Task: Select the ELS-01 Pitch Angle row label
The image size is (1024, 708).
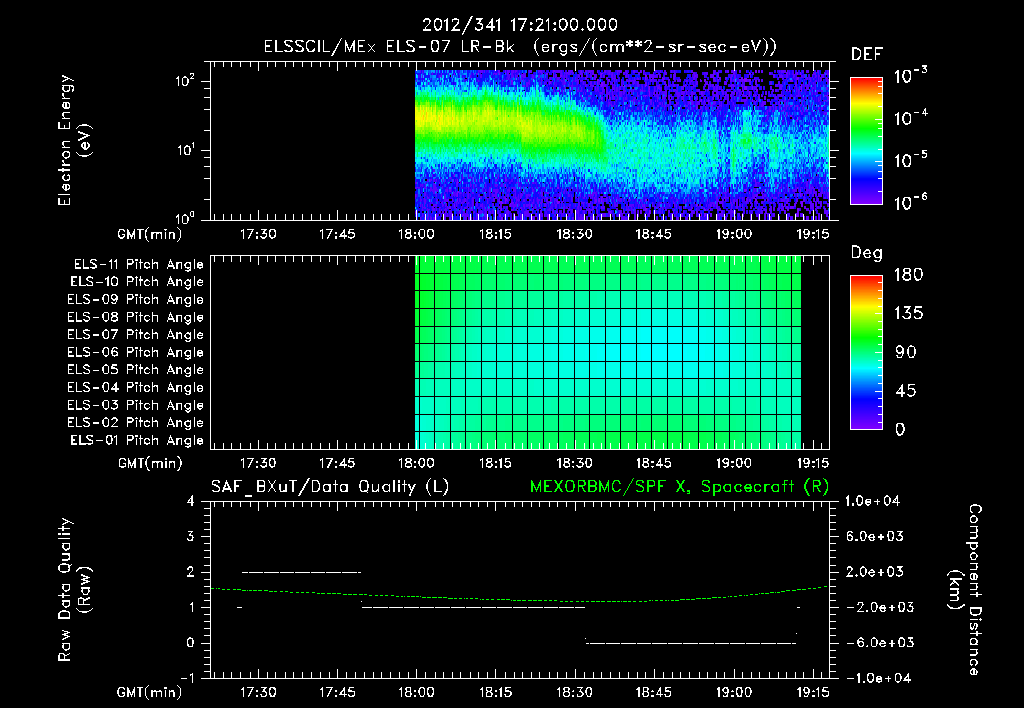Action: pos(136,441)
